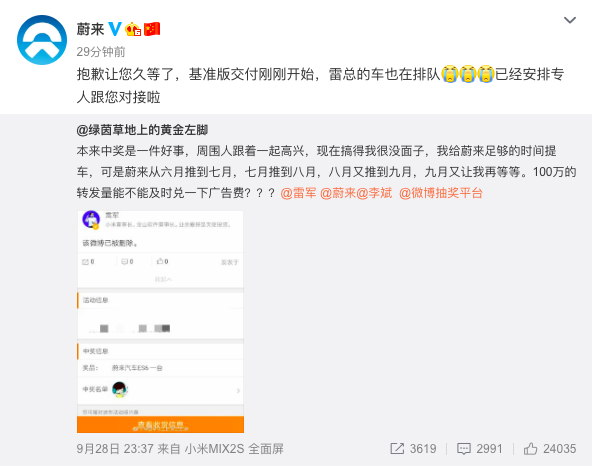Open the 蔚来 account name
Image resolution: width=592 pixels, height=467 pixels.
[x=90, y=29]
